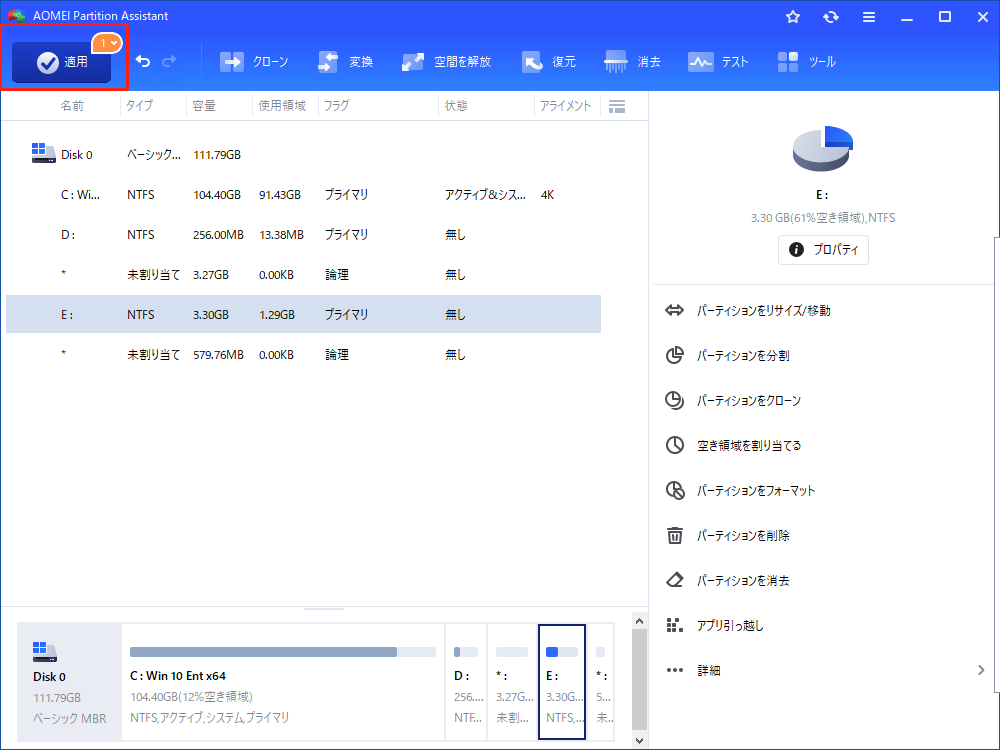The width and height of the screenshot is (1000, 750).
Task: Click the split partition pie icon
Action: click(674, 355)
